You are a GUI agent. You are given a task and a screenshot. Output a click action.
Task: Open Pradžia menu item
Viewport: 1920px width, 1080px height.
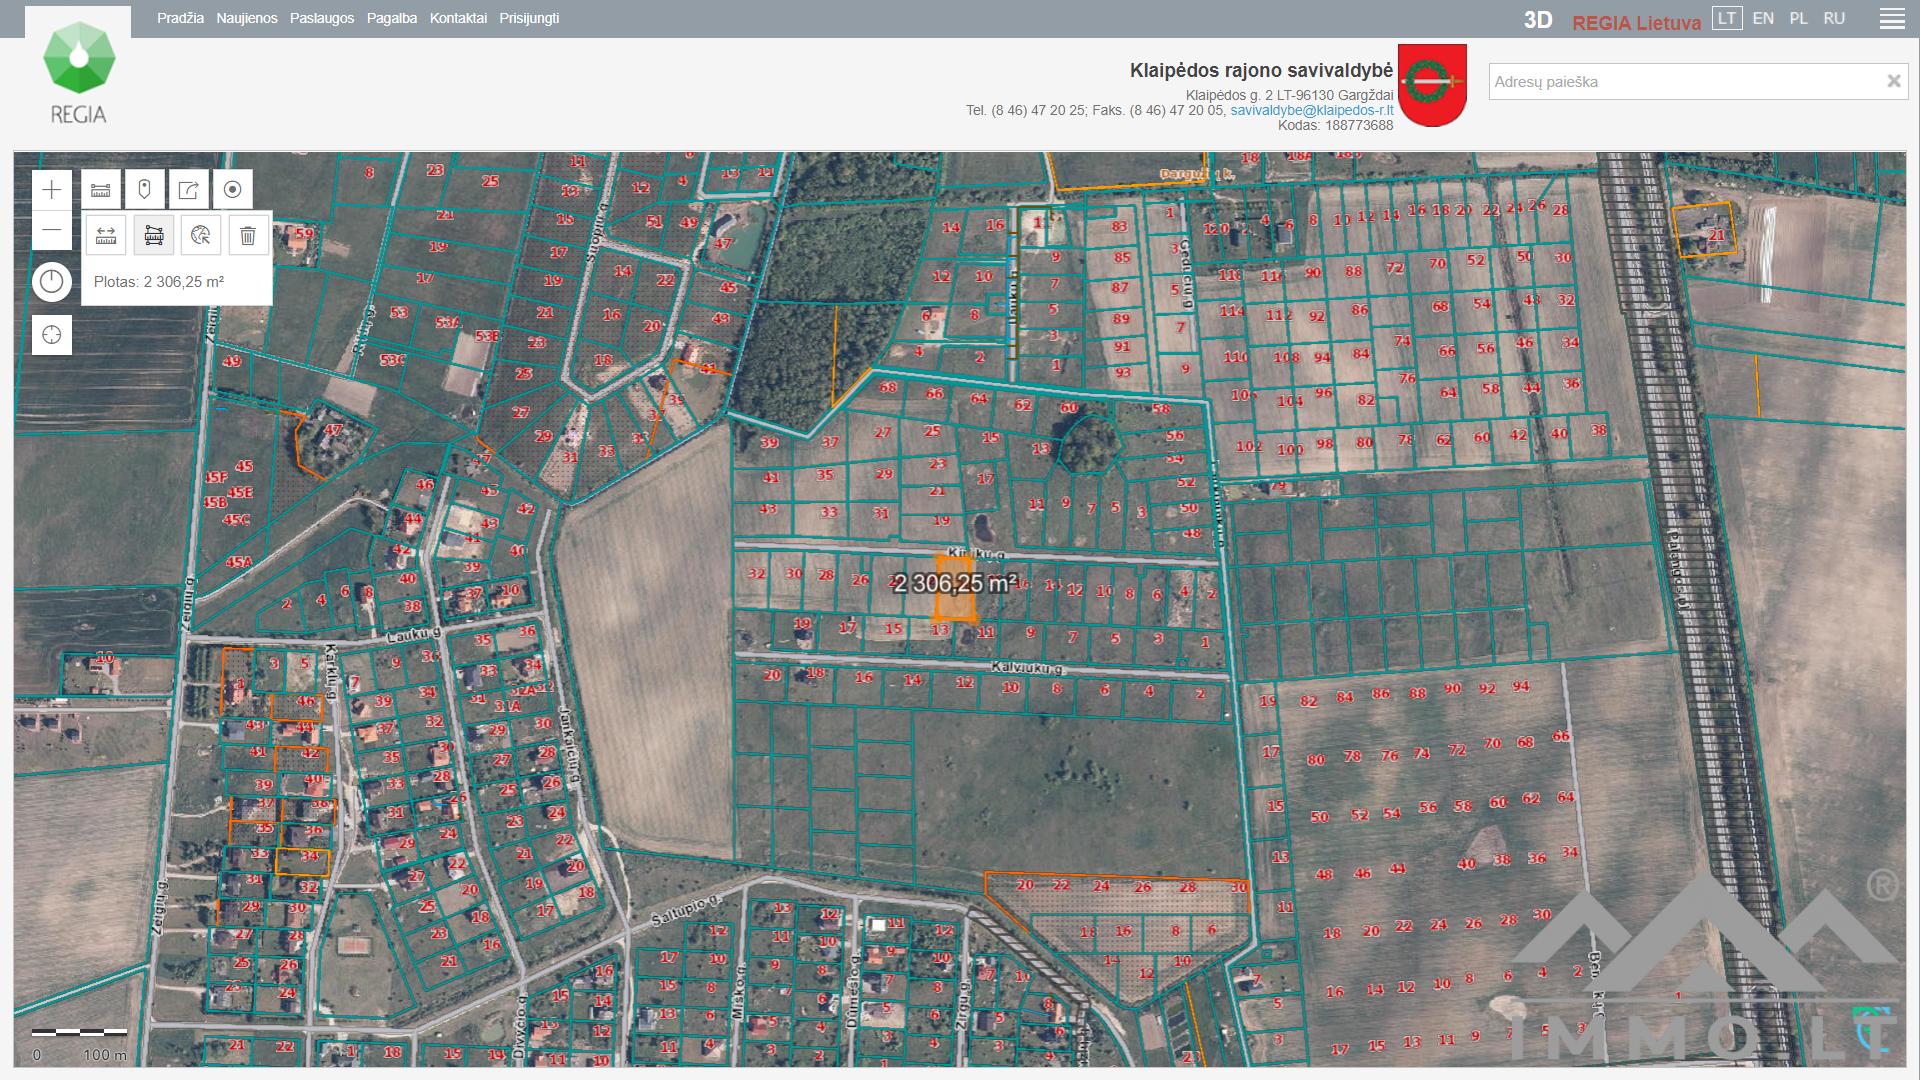[x=180, y=18]
